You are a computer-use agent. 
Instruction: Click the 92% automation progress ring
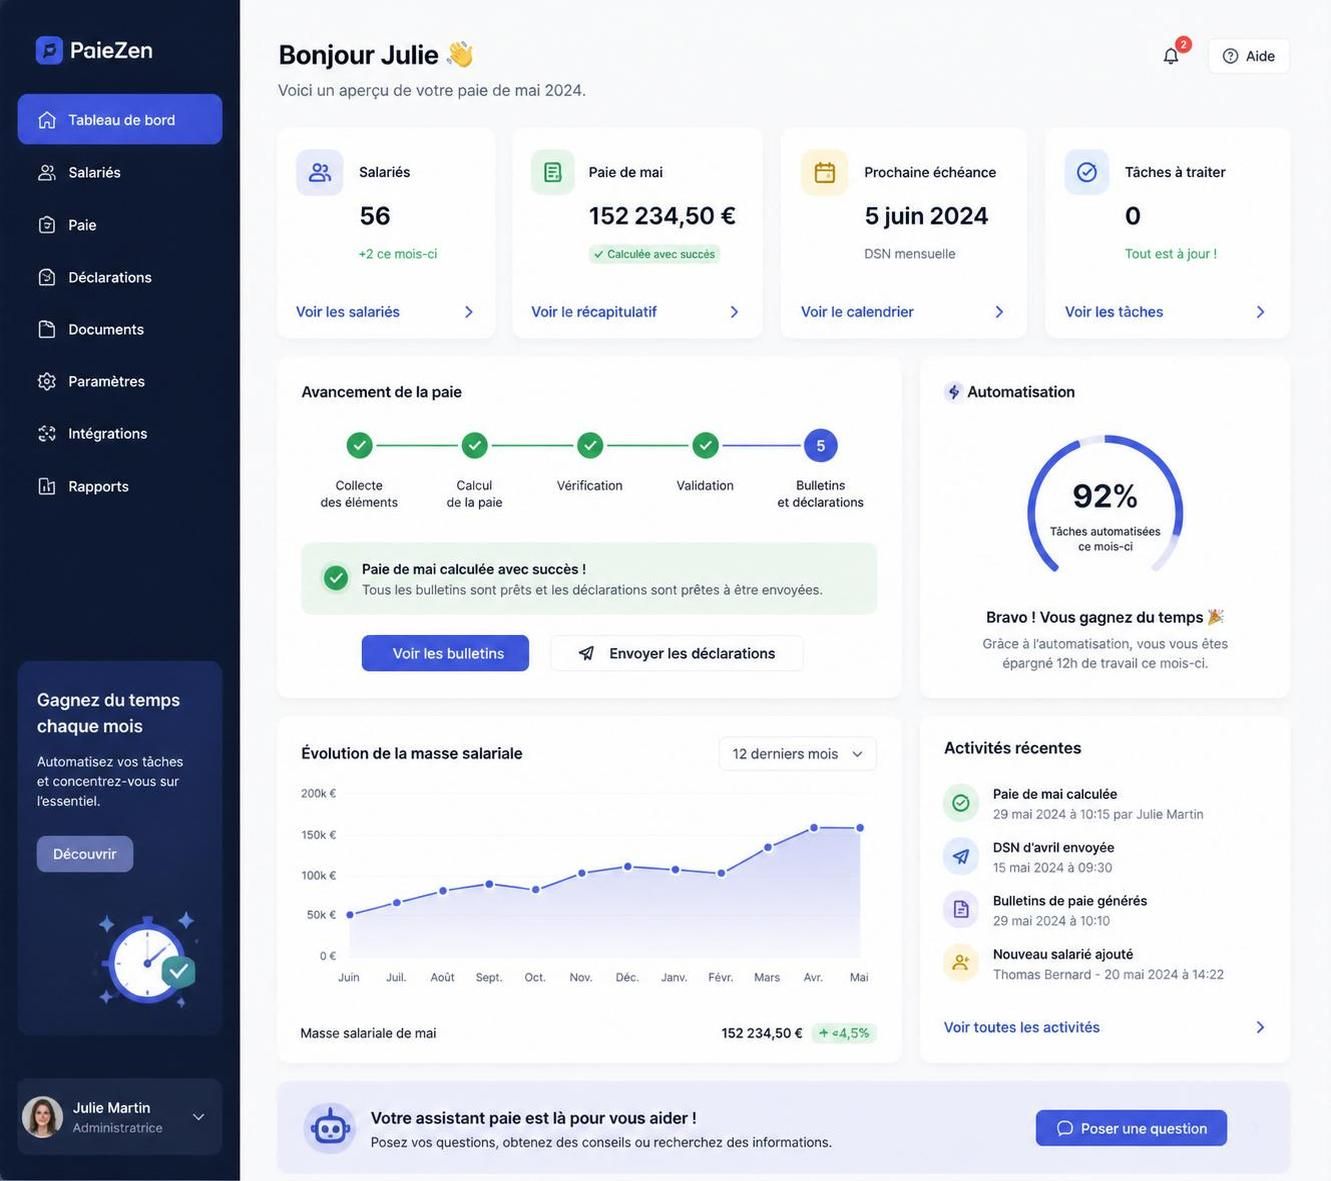click(x=1105, y=505)
